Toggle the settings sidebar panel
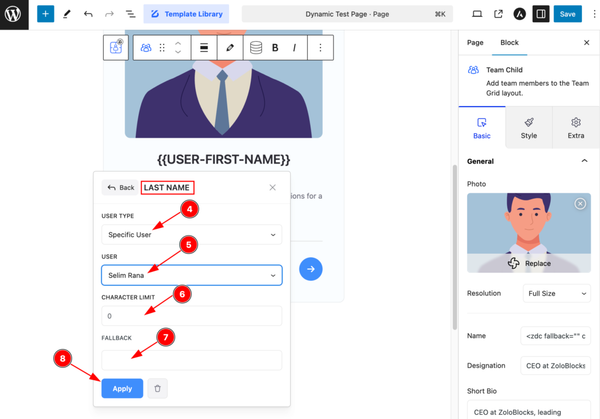The height and width of the screenshot is (419, 600). 541,14
